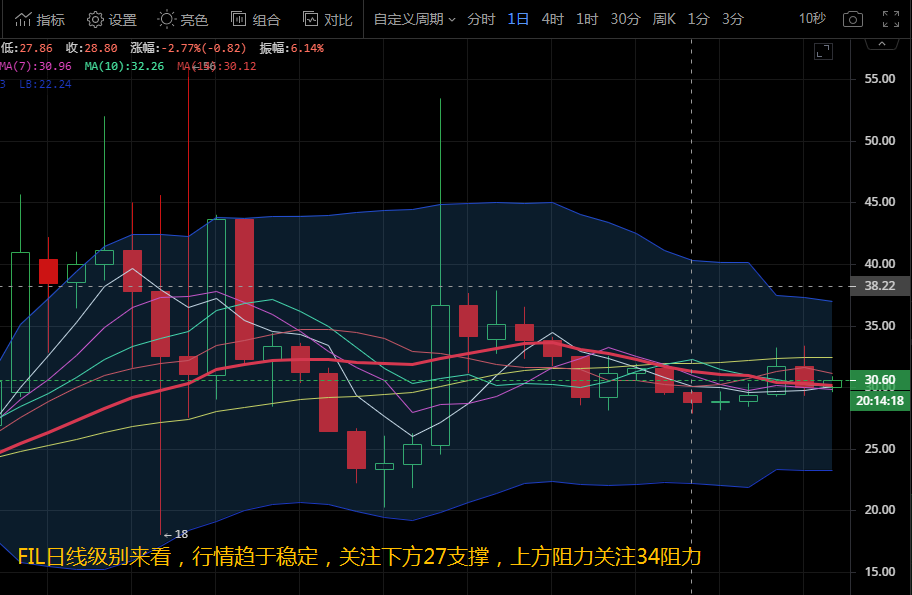The width and height of the screenshot is (912, 595).
Task: Select the 3分 interval
Action: click(x=732, y=19)
